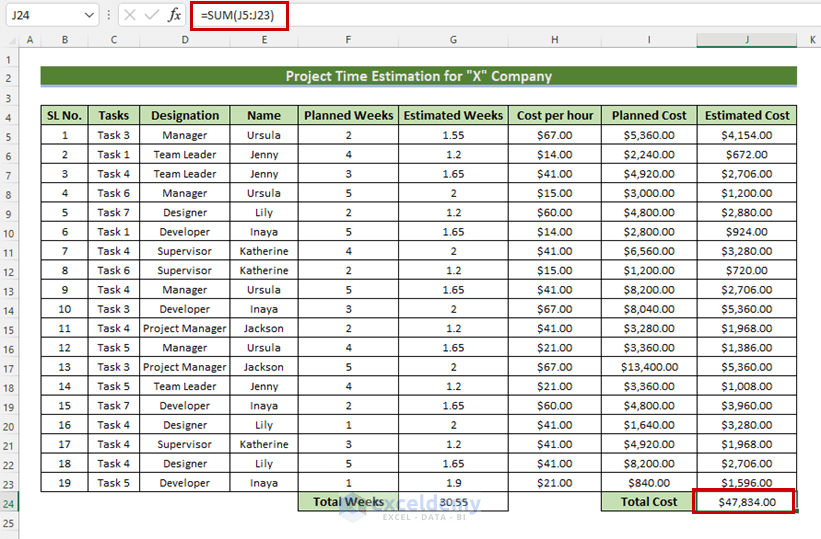Click the $2,880.00 estimated cost cell

pyautogui.click(x=747, y=212)
